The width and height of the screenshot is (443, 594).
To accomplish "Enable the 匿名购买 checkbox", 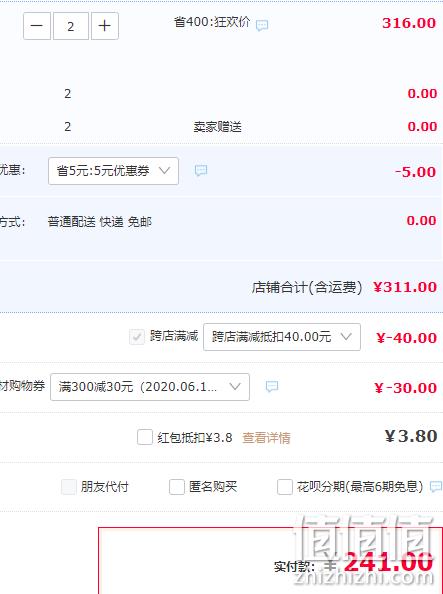I will (177, 487).
